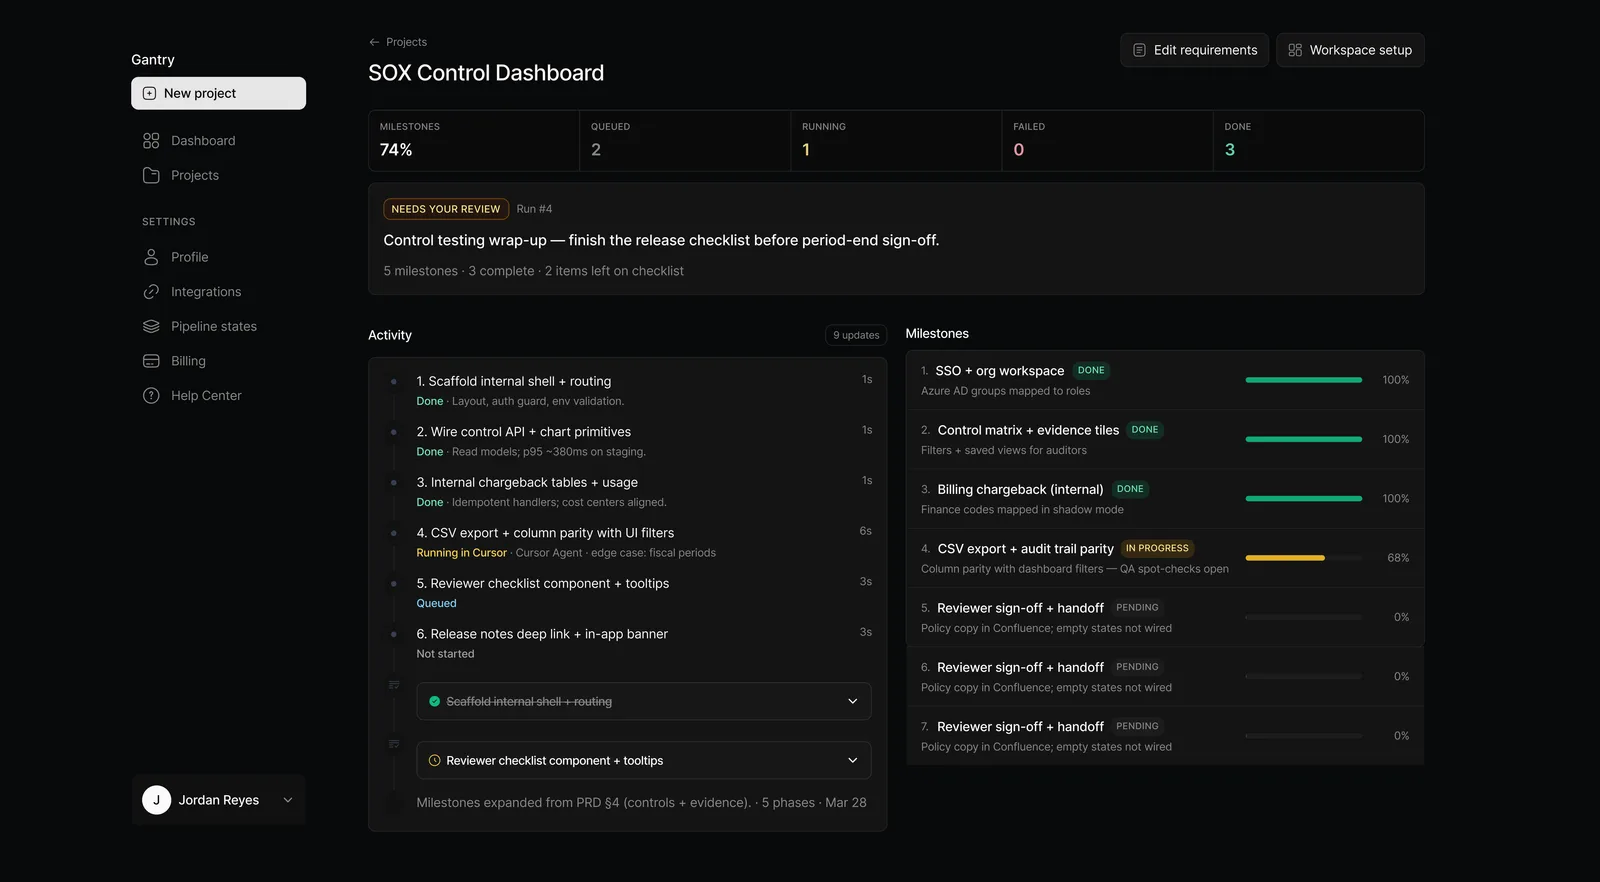Expand the struck-through Scaffold internal shell row
1600x882 pixels.
coord(852,702)
